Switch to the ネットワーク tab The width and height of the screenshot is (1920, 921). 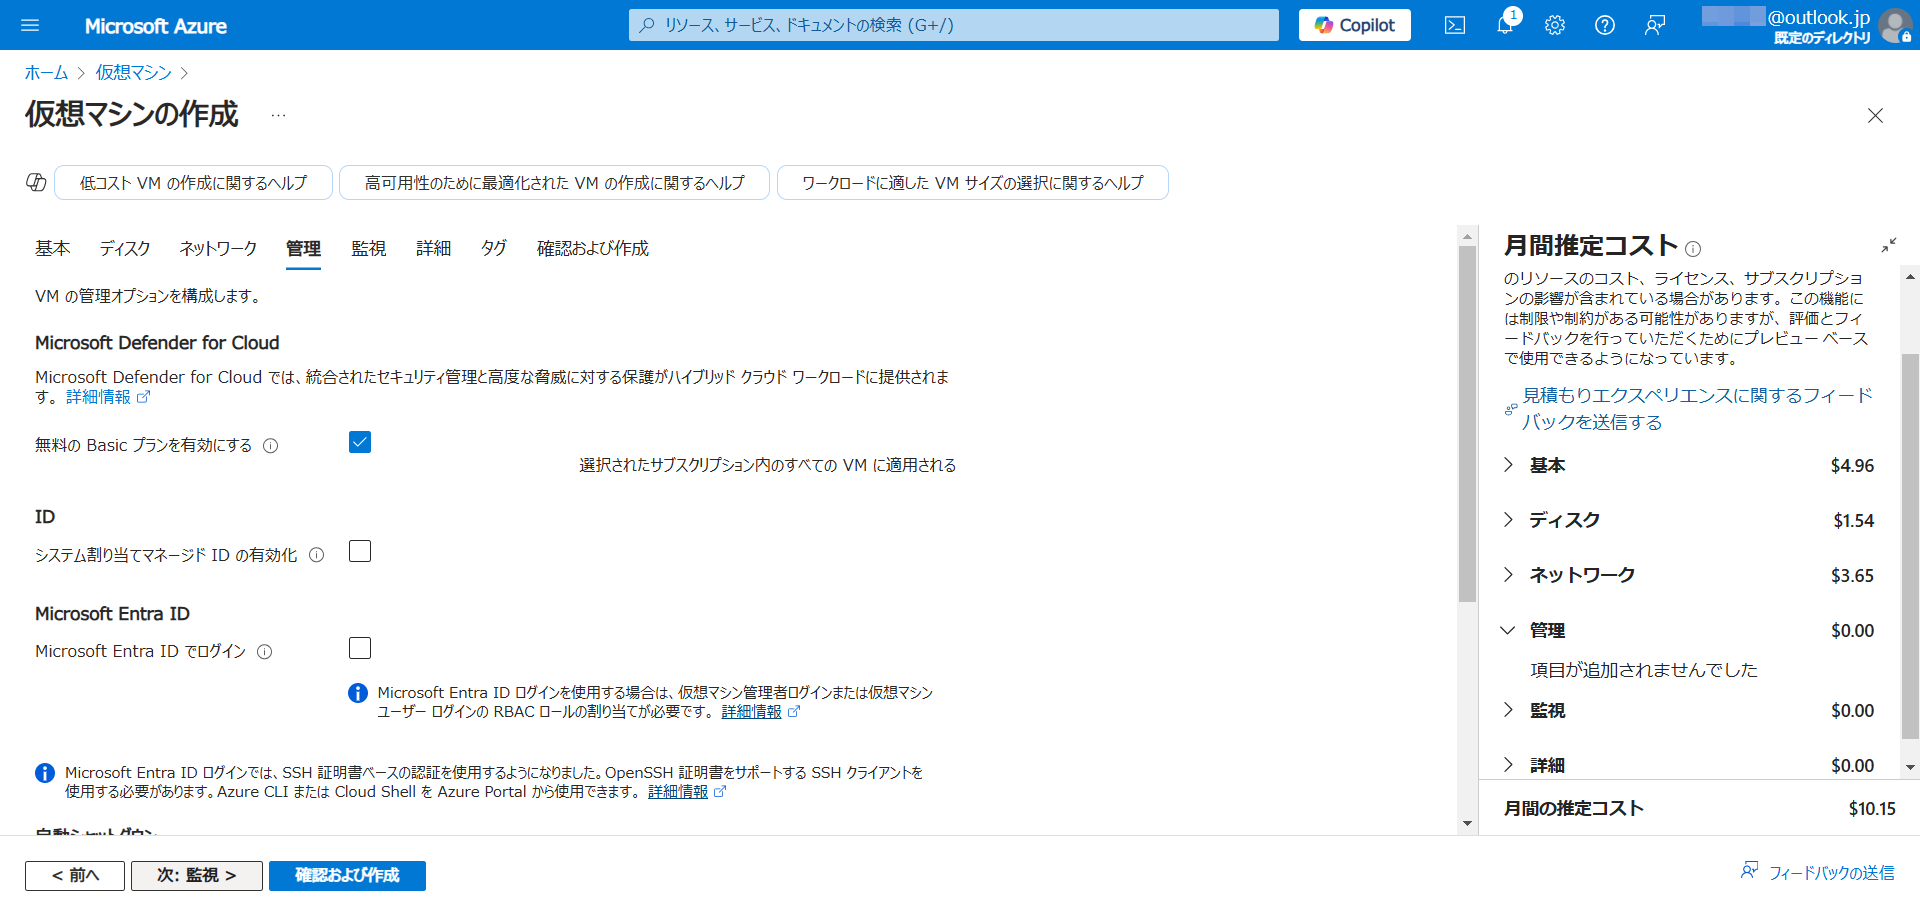tap(218, 248)
